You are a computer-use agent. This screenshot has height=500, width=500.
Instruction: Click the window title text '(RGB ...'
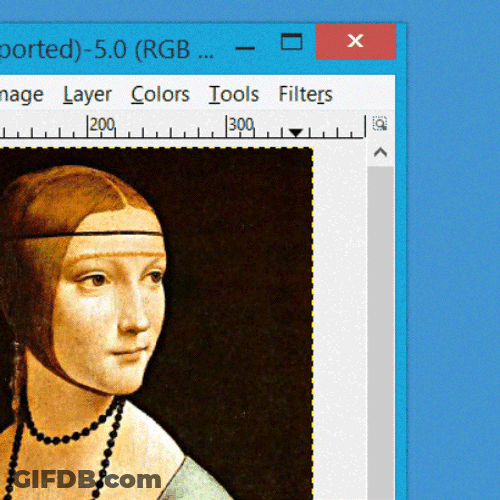point(174,50)
